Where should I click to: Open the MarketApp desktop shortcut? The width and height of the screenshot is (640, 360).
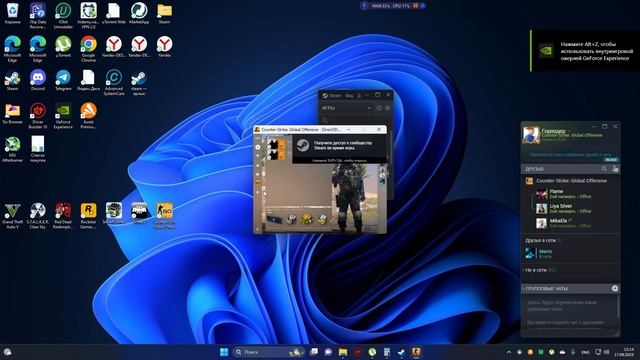(x=139, y=13)
